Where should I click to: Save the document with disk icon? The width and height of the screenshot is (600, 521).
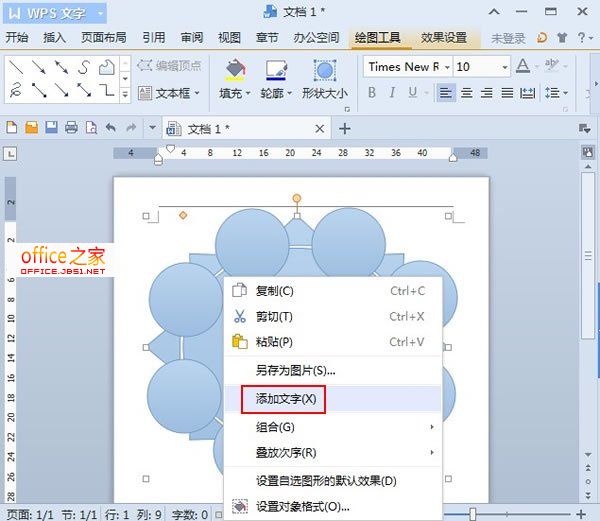coord(52,127)
